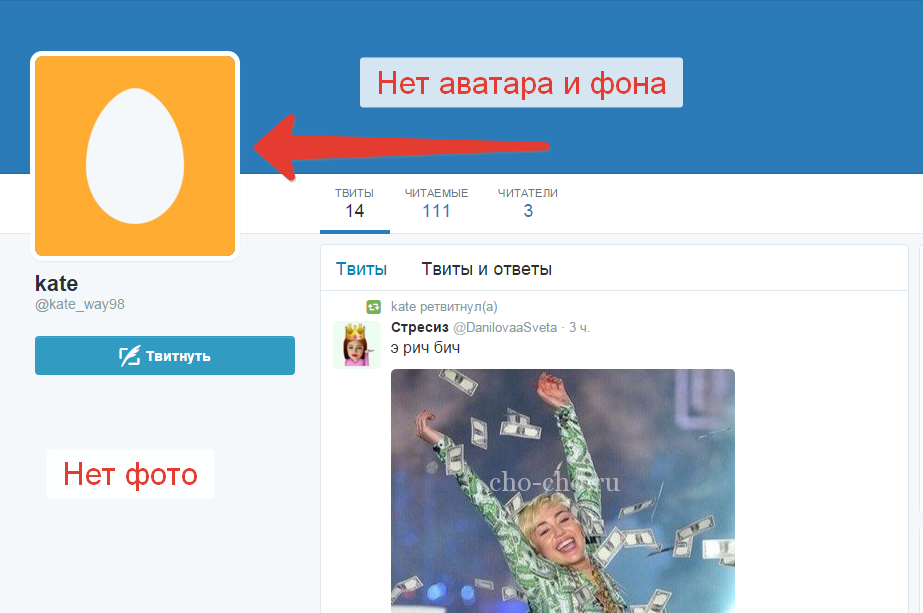Click the @kate_way98 handle
This screenshot has width=923, height=613.
tap(79, 305)
